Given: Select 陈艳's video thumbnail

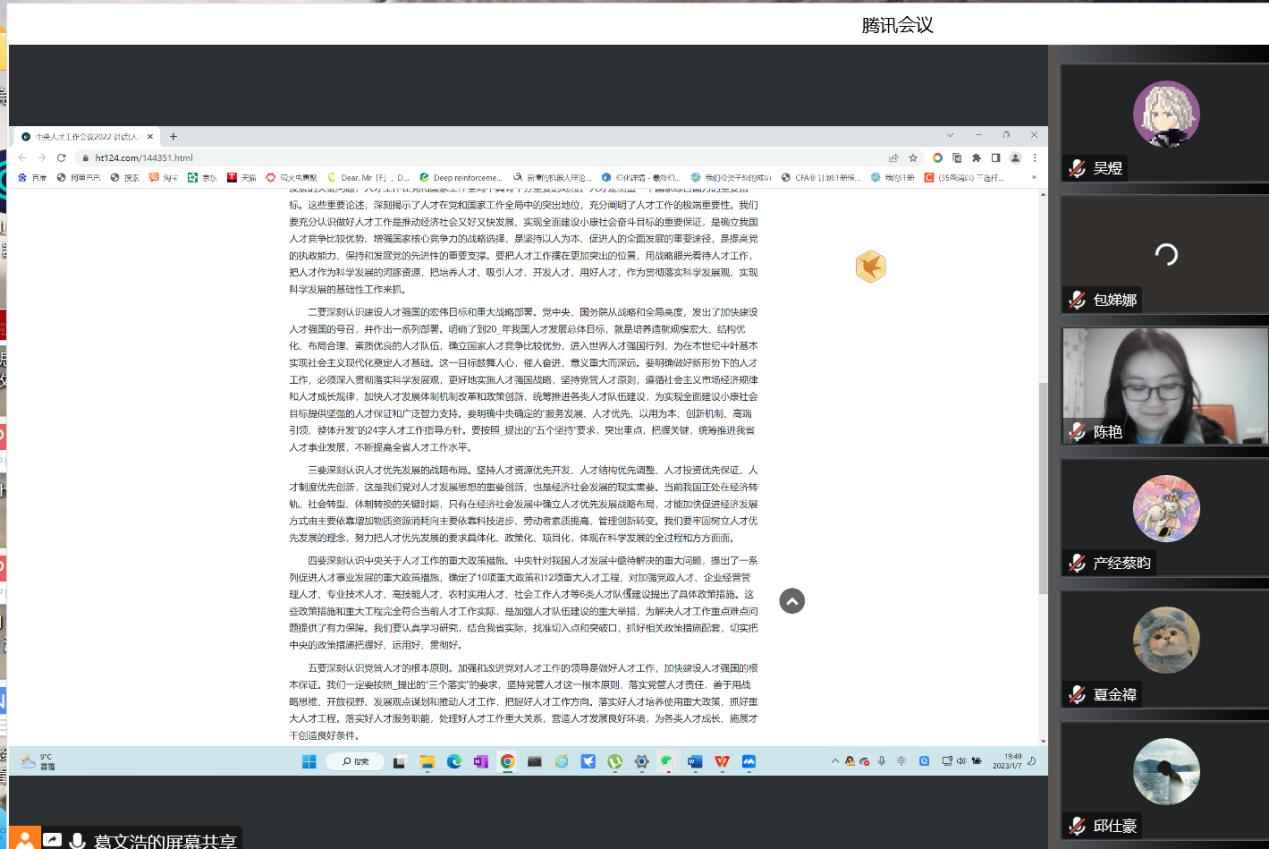Looking at the screenshot, I should tap(1164, 385).
